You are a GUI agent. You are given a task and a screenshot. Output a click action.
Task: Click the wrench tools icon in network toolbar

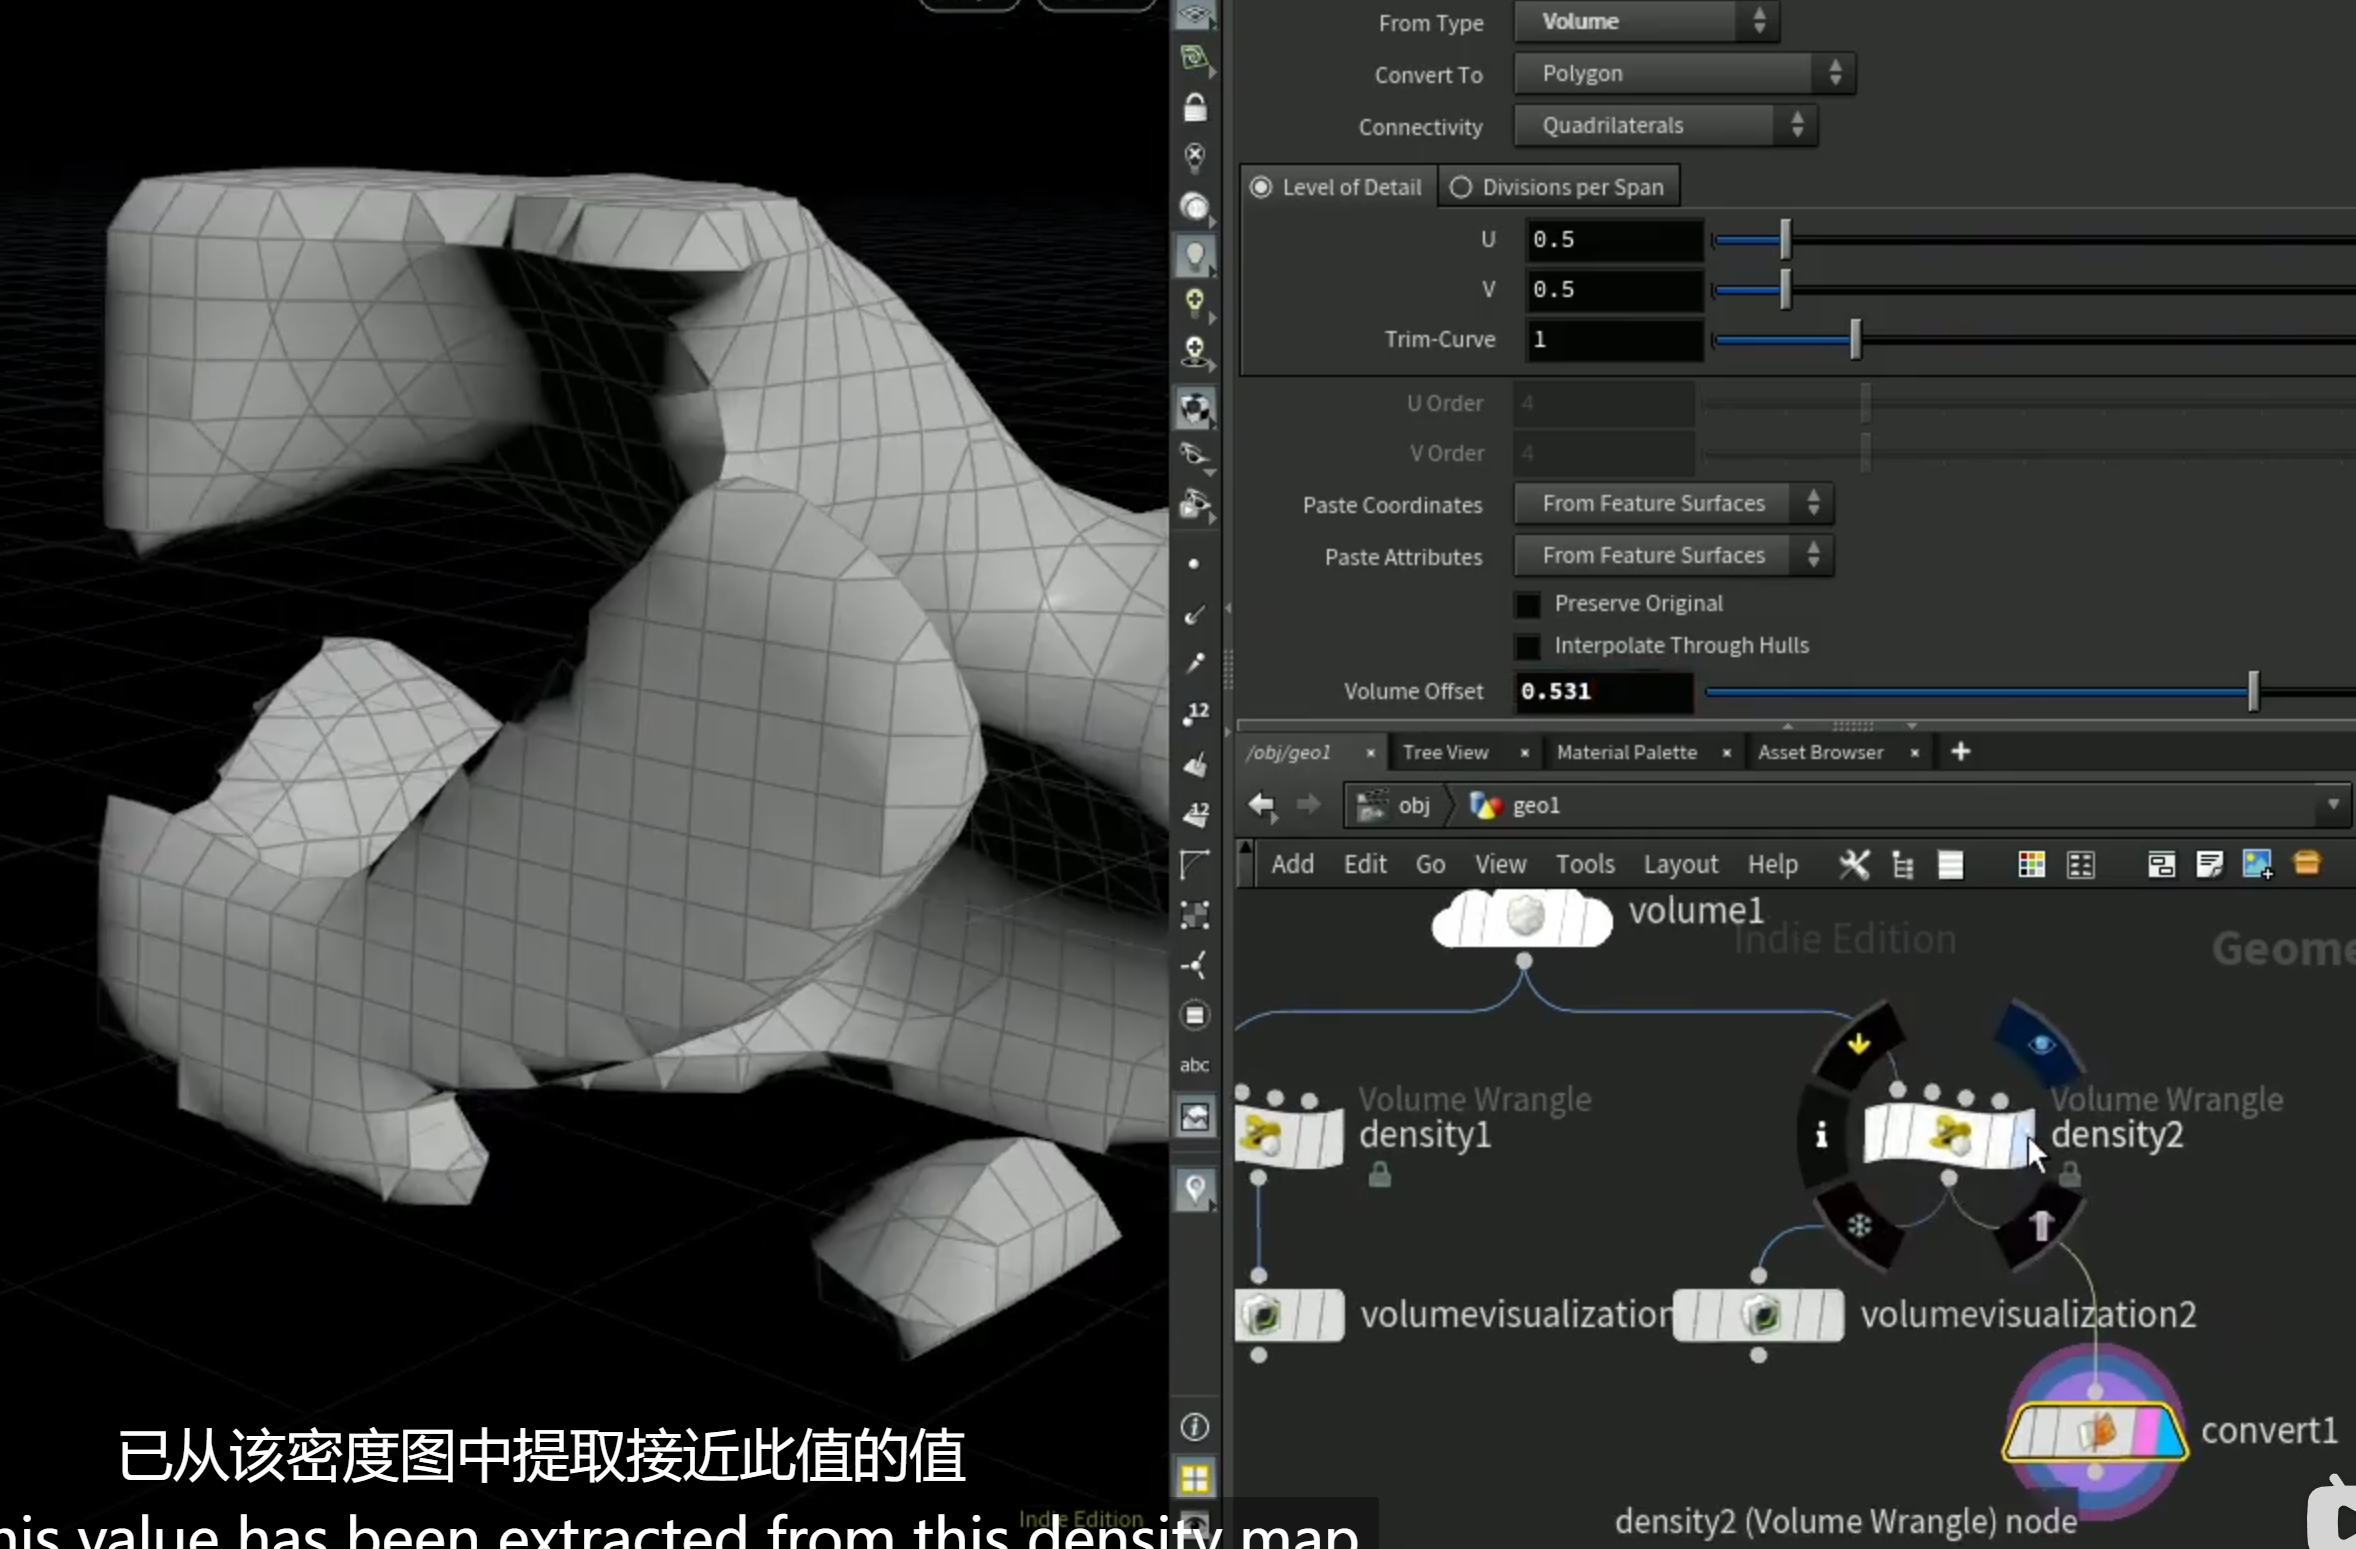1853,864
